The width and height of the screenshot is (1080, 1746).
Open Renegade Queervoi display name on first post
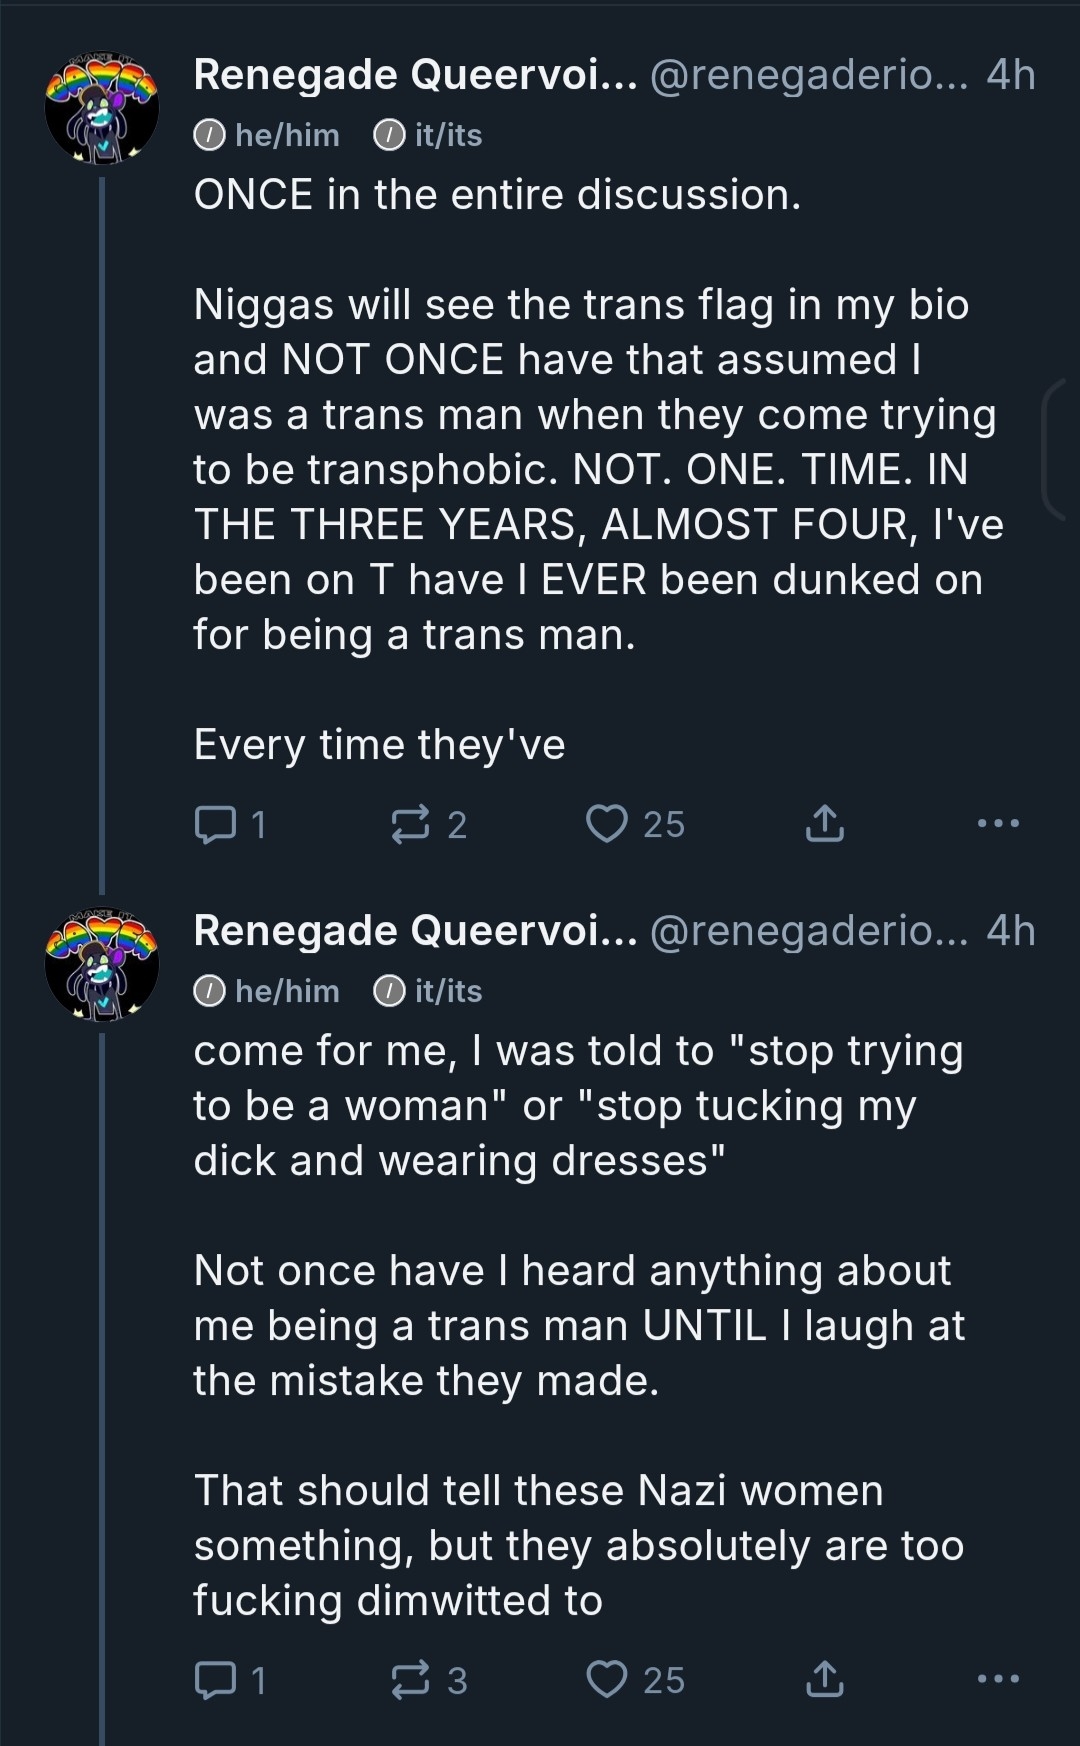tap(415, 75)
